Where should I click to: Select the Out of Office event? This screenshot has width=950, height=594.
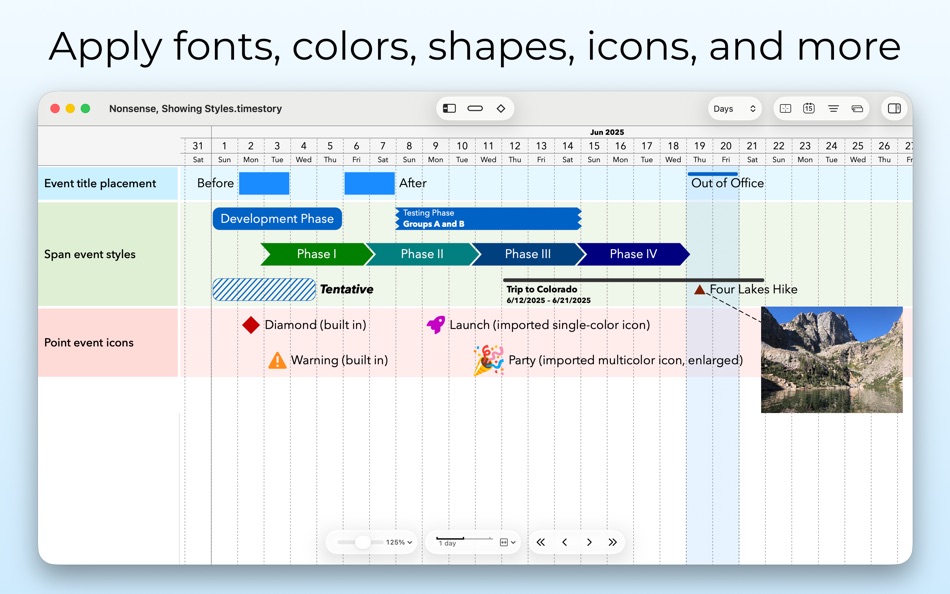(x=727, y=183)
